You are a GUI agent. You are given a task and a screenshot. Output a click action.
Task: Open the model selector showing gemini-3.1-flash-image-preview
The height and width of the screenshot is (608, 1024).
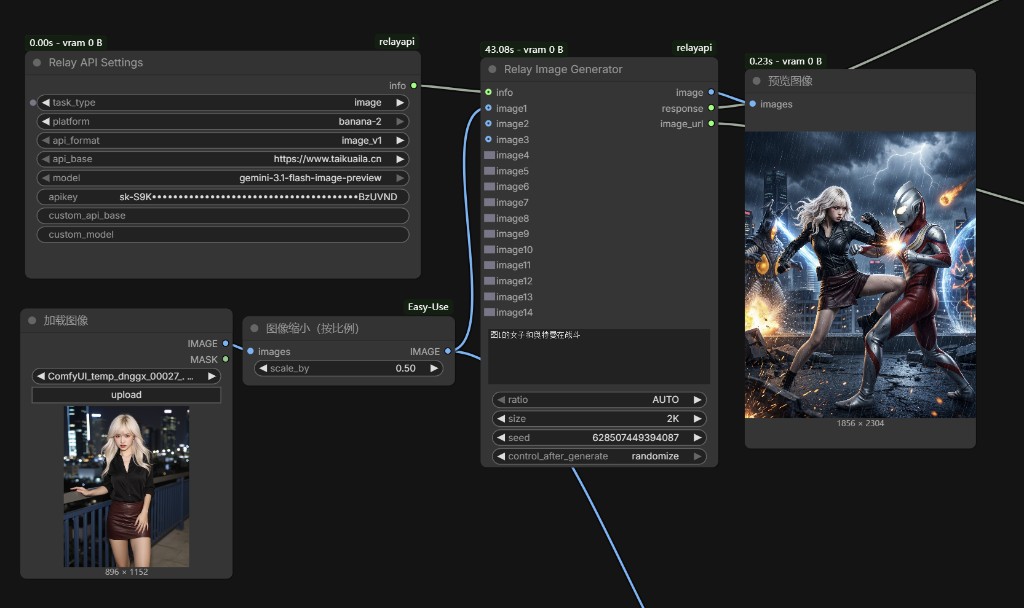point(222,178)
